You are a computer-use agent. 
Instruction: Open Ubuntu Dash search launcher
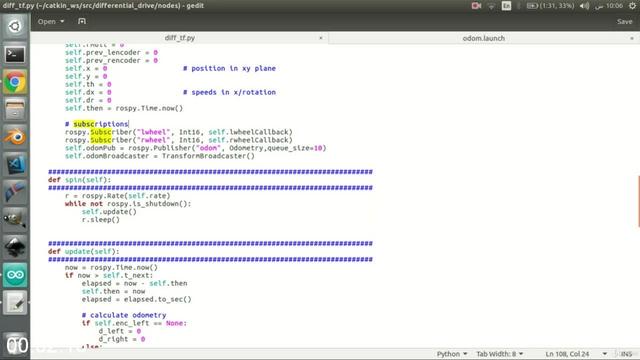(x=15, y=26)
